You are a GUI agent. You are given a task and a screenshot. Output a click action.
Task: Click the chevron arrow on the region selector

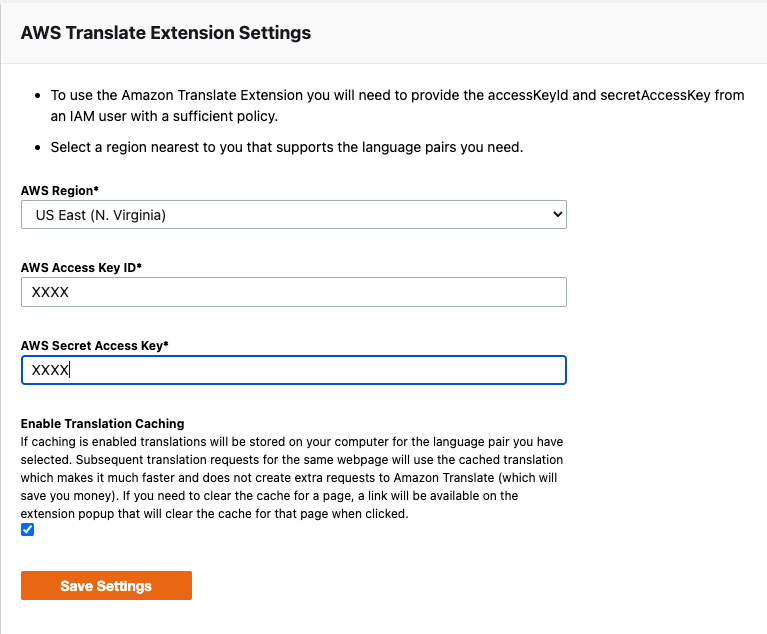coord(557,214)
